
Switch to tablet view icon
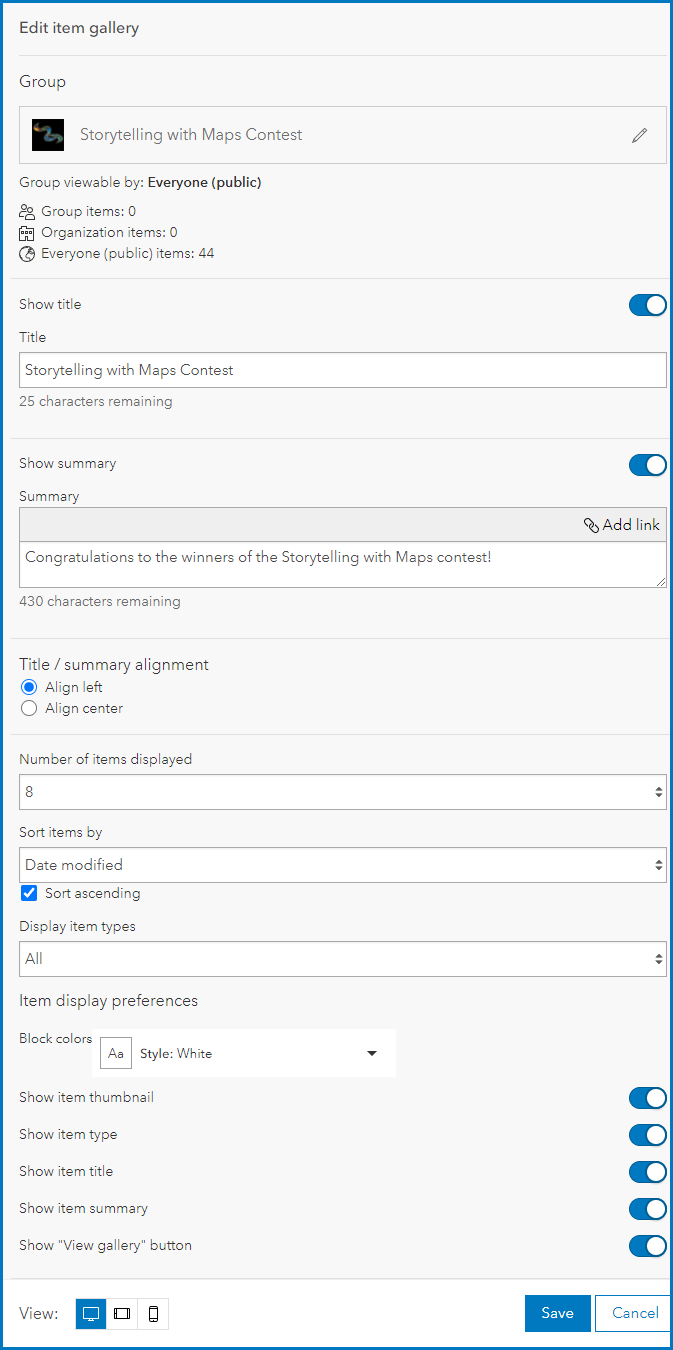122,1313
